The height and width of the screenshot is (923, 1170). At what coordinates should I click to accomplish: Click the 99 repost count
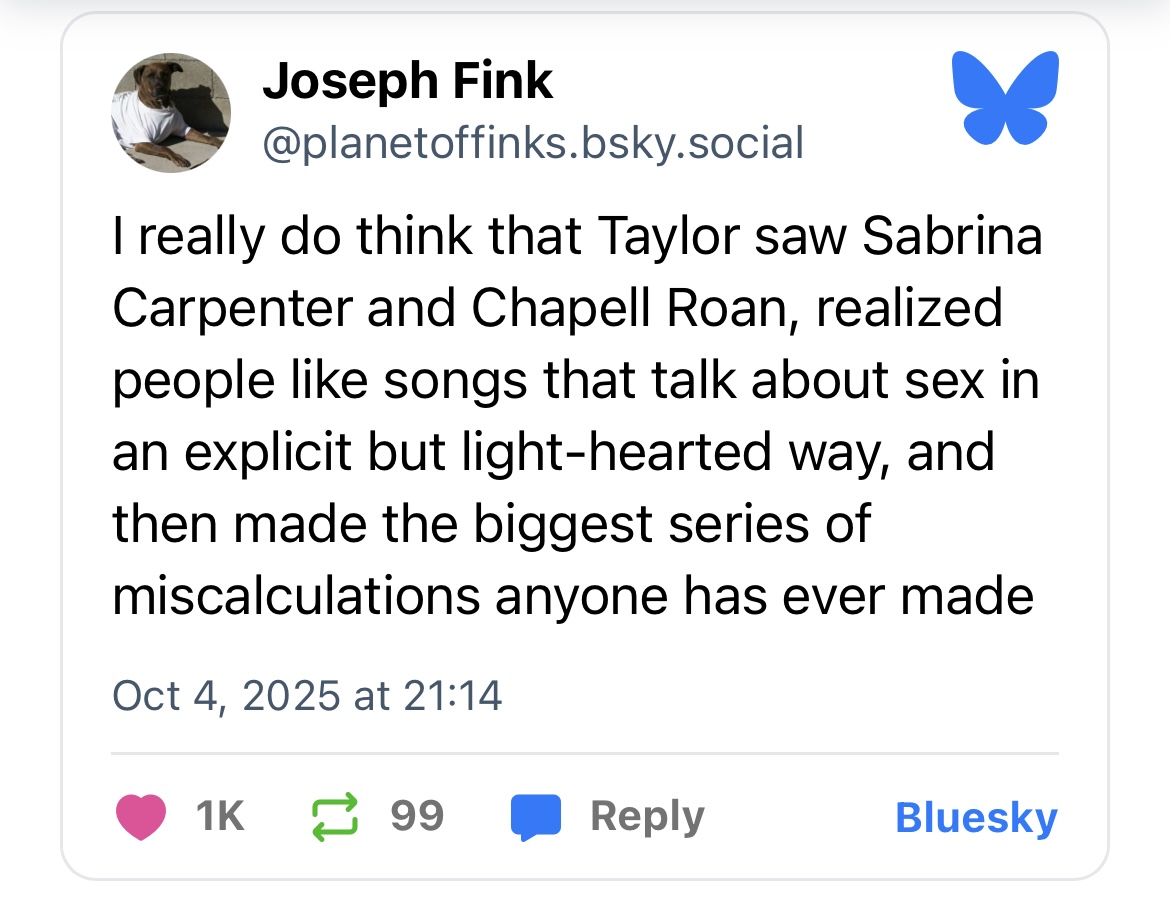pos(417,817)
